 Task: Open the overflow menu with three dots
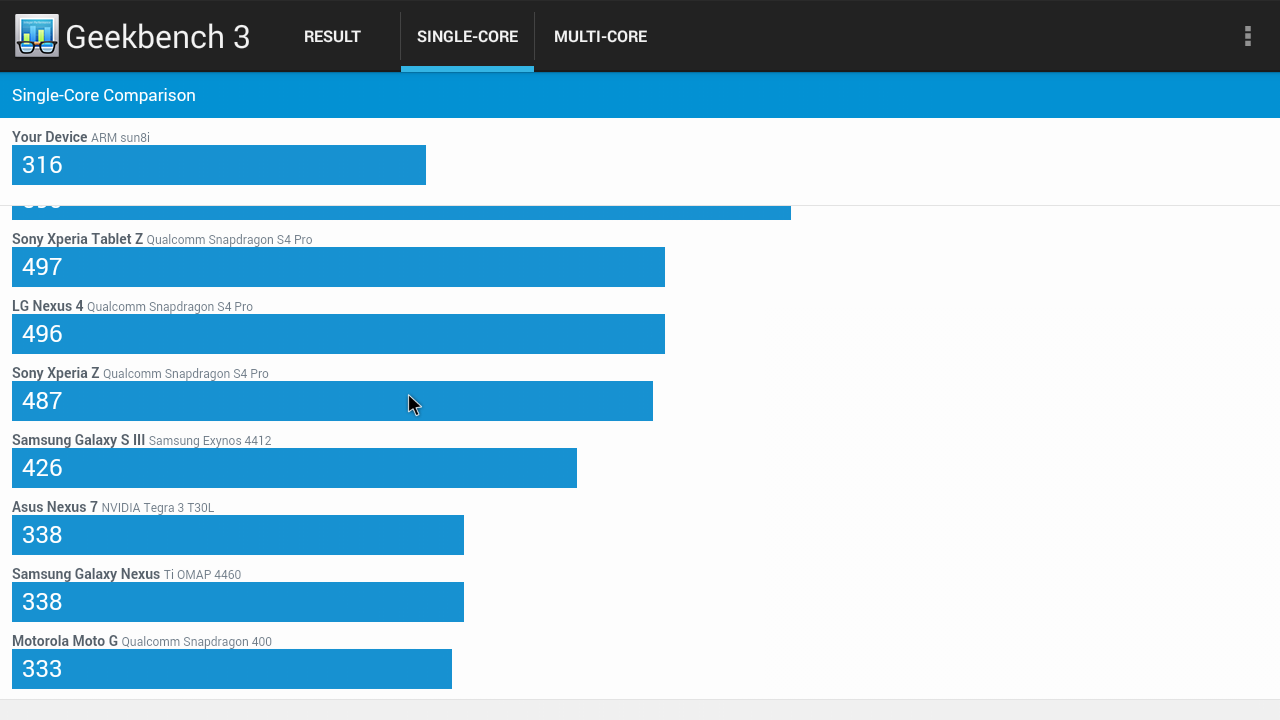pos(1247,36)
